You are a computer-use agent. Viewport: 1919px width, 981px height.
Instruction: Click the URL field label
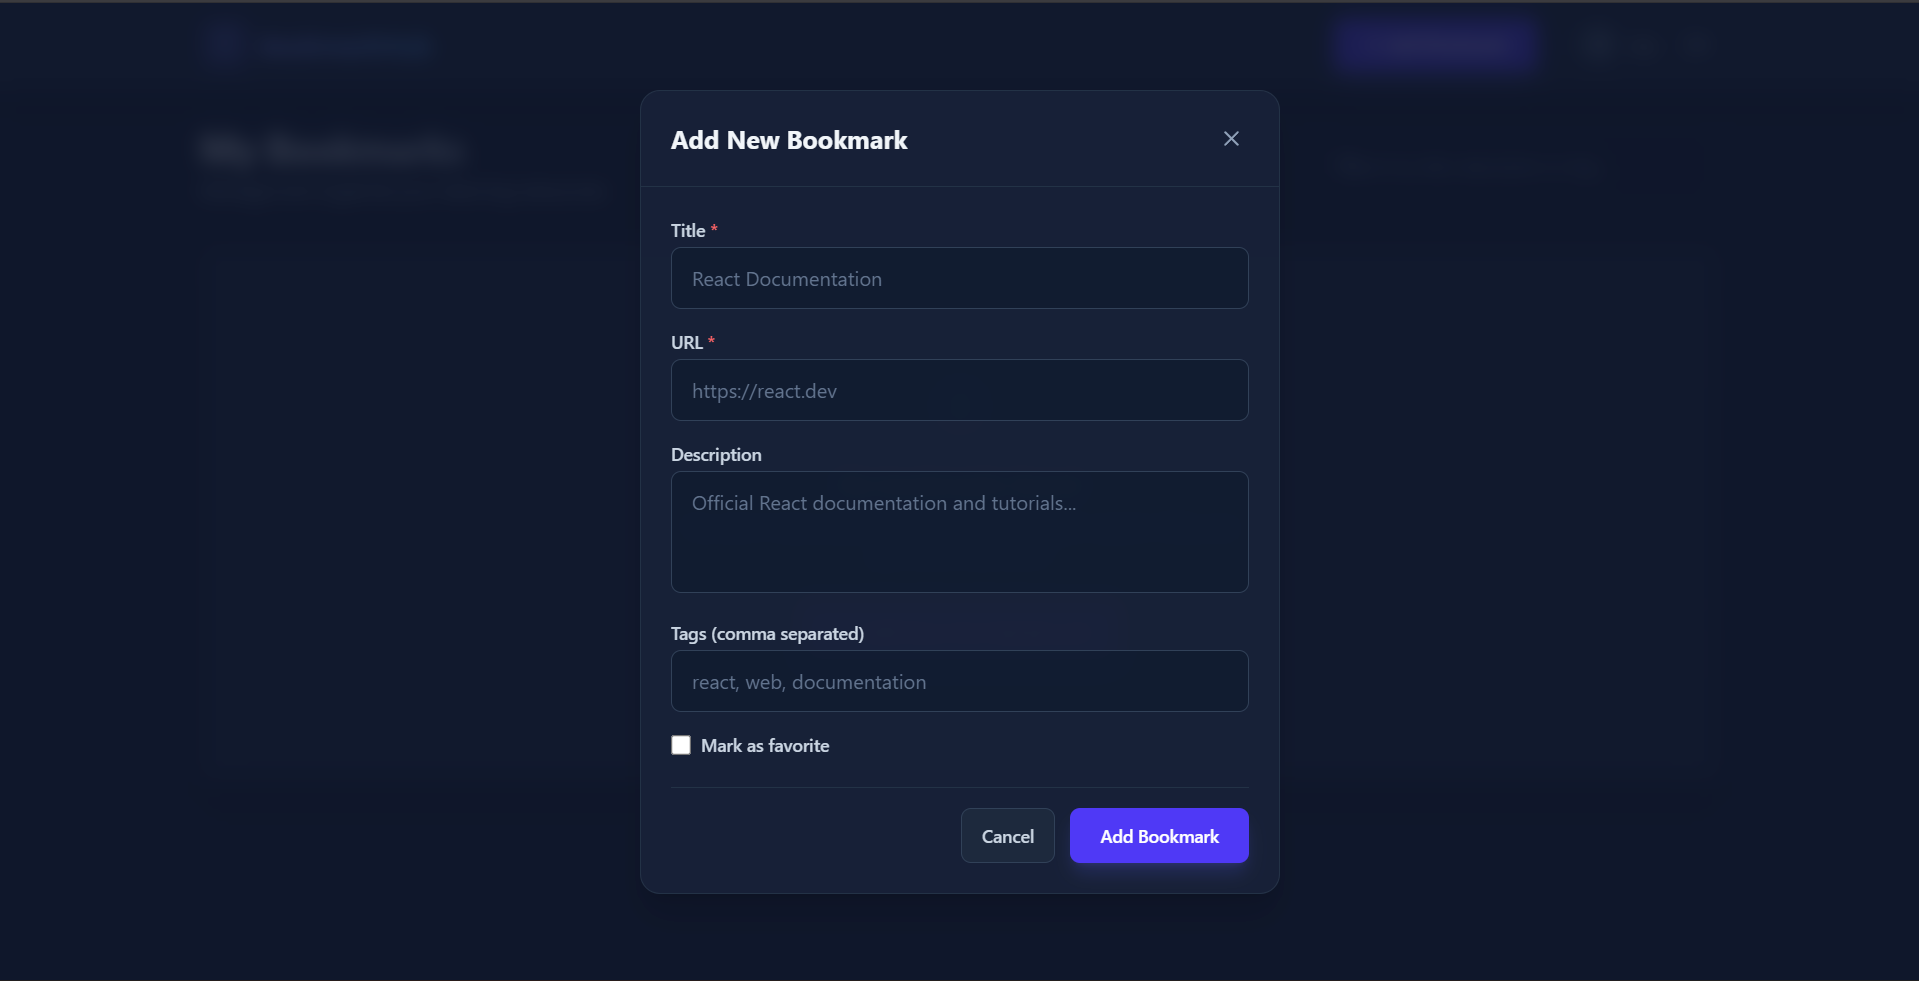pos(686,343)
